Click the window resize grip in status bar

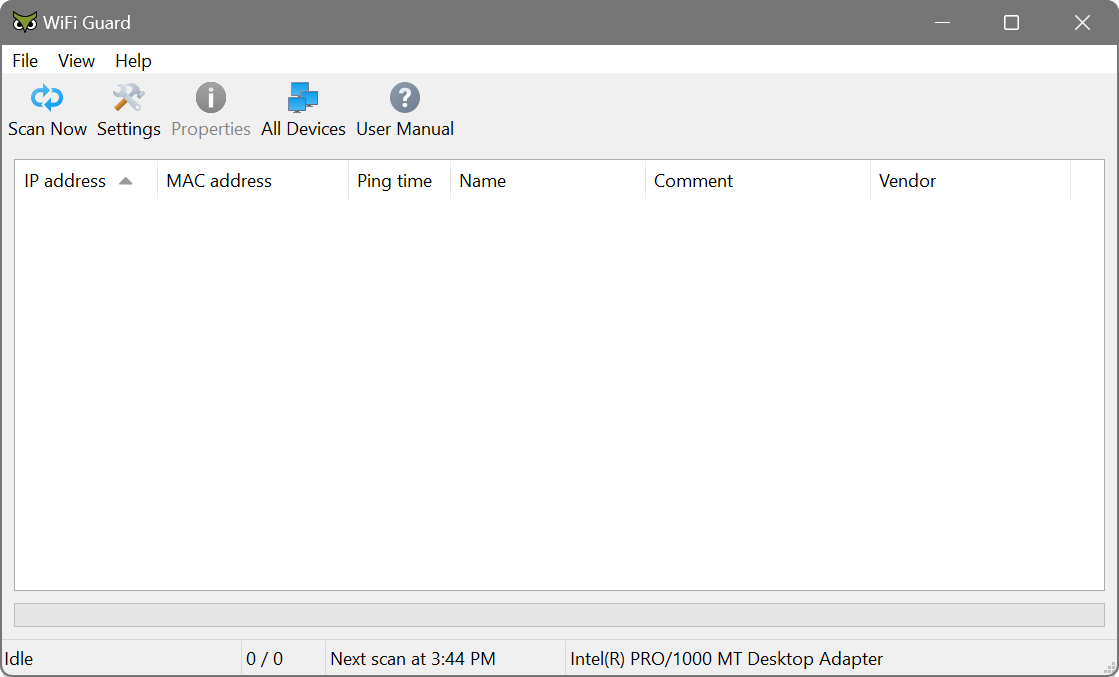point(1110,668)
